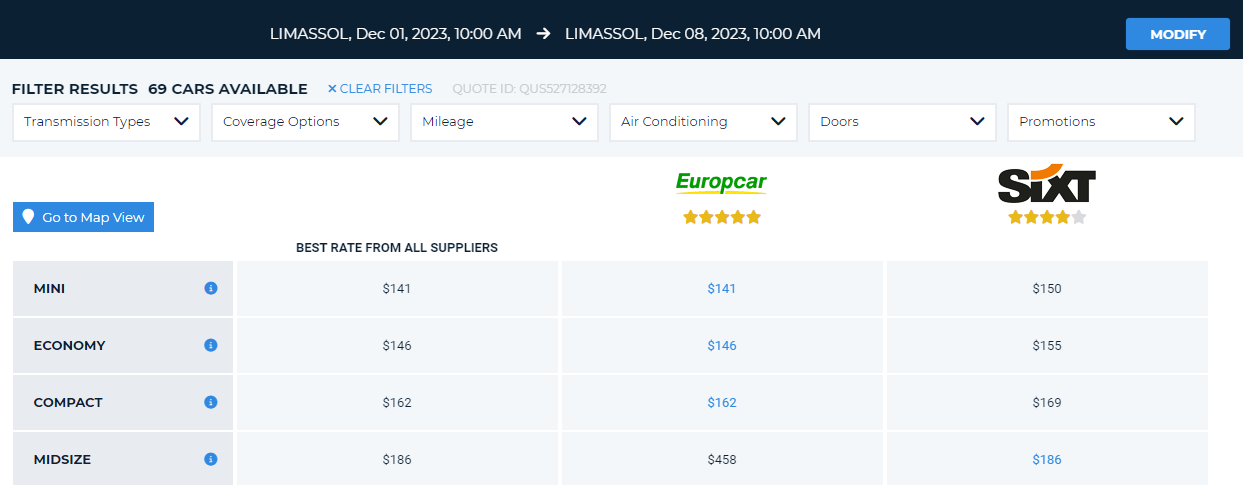Select the Europcar Compact $162 price
1243x485 pixels.
[x=721, y=402]
